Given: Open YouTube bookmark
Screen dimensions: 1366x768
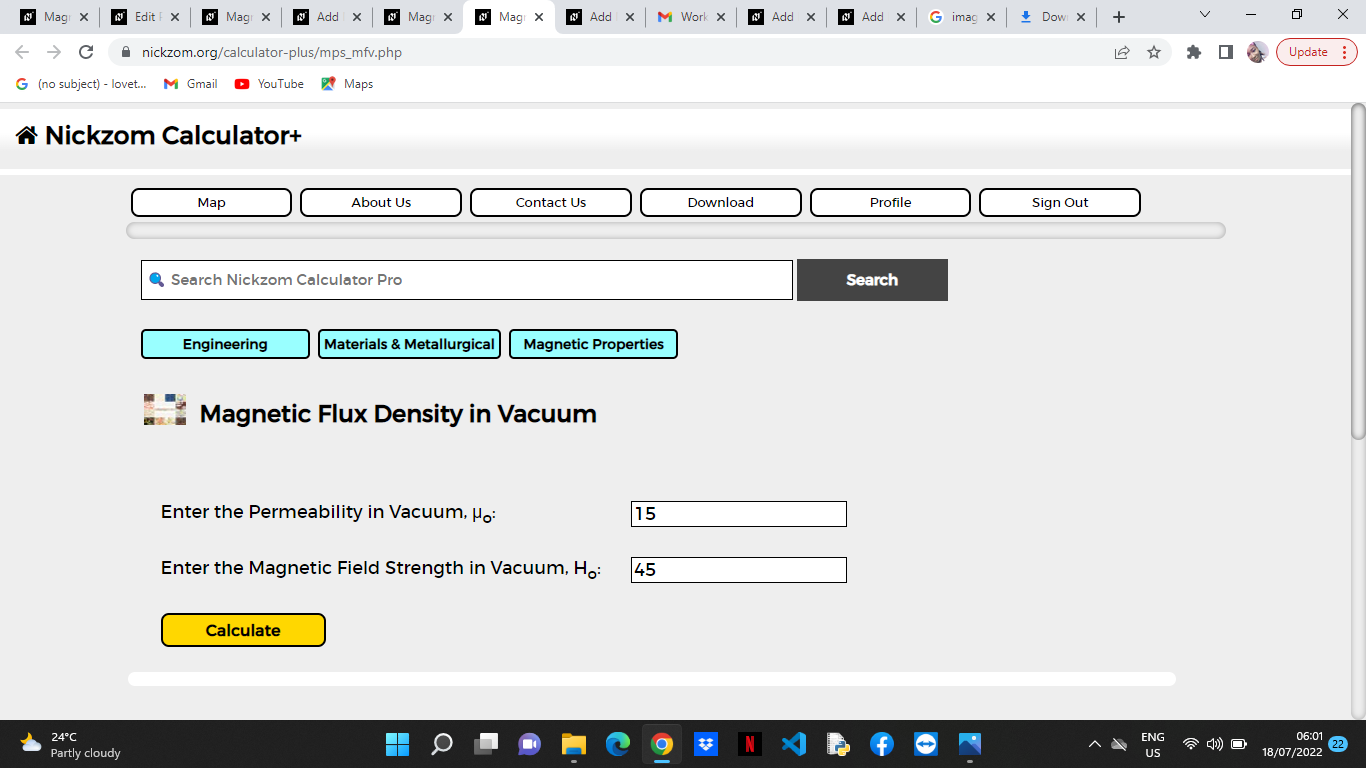Looking at the screenshot, I should pyautogui.click(x=269, y=84).
